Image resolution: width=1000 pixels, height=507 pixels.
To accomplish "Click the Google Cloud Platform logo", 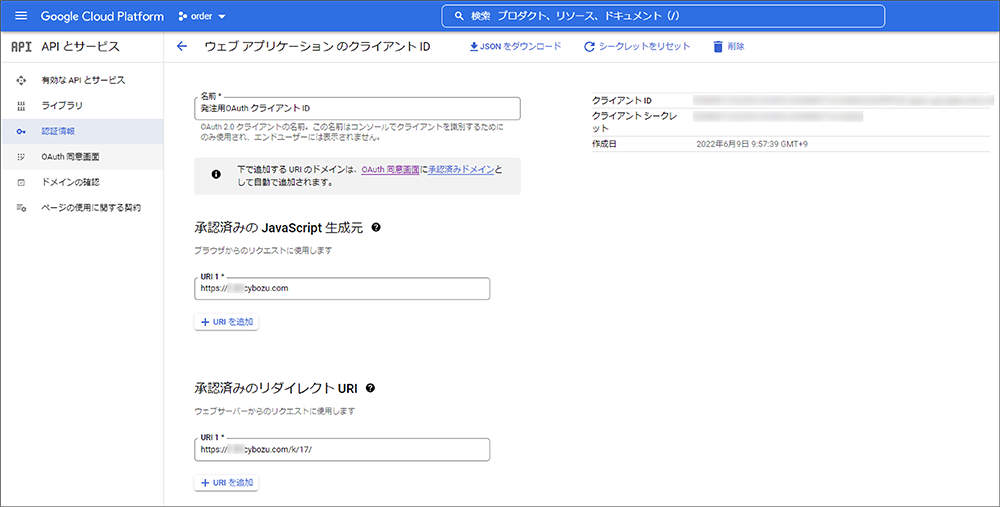I will [x=102, y=17].
